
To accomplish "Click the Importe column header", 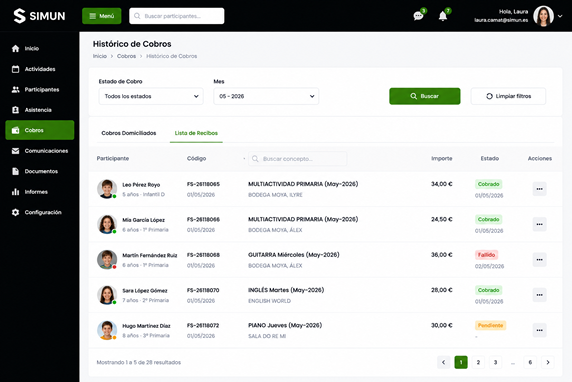I will [442, 158].
